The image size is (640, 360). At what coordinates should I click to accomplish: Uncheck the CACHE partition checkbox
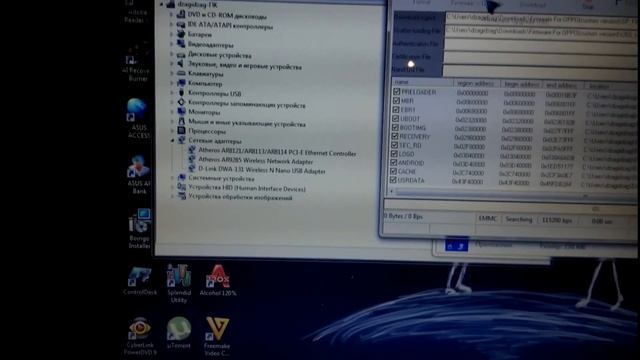coord(393,171)
